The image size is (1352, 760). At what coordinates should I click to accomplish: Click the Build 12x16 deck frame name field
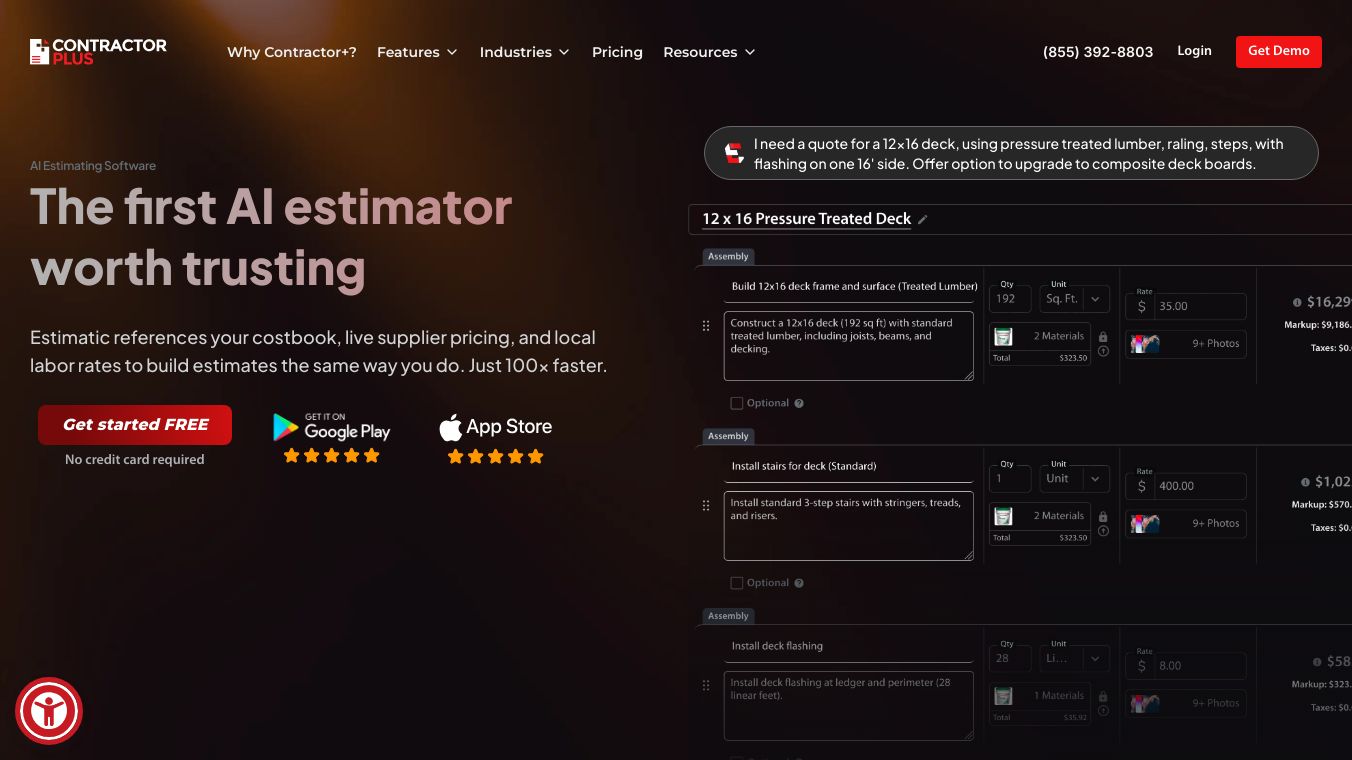coord(849,287)
